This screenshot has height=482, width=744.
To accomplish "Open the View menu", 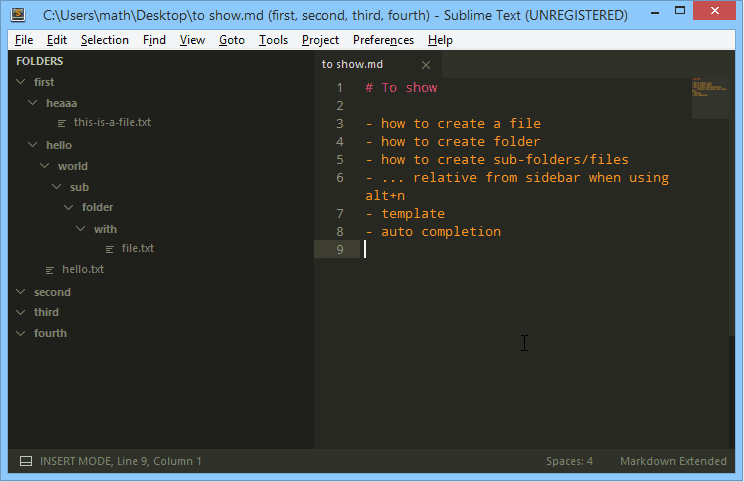I will (x=192, y=40).
